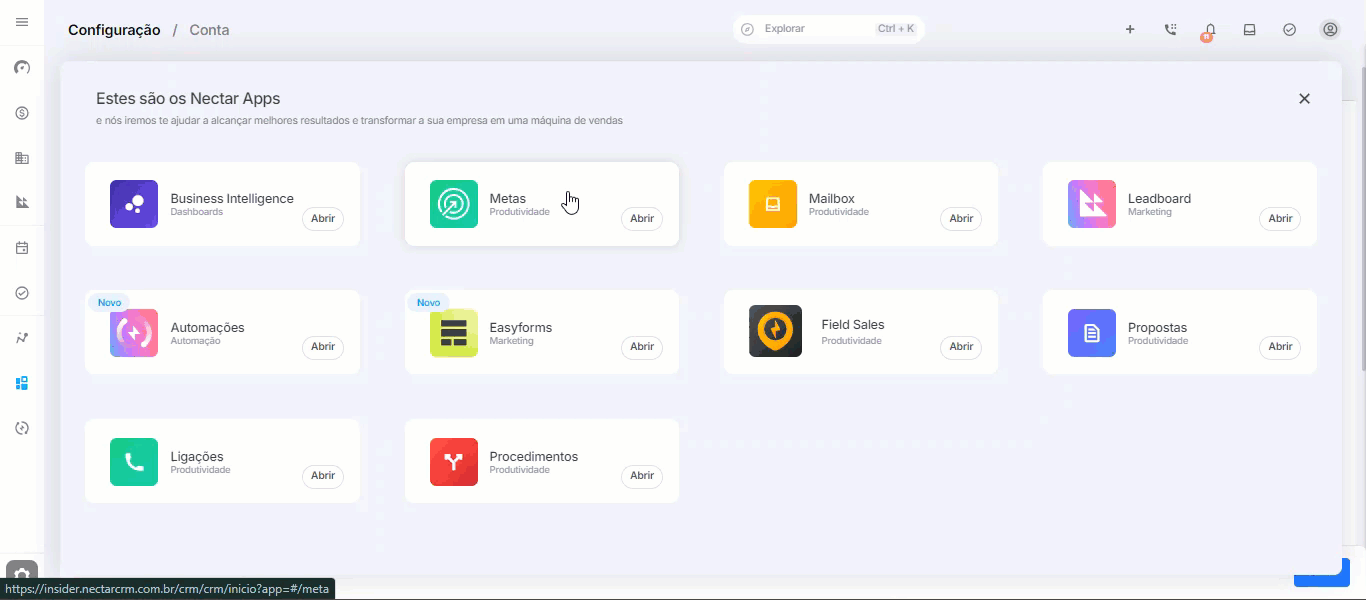Click the Metas app icon
This screenshot has height=600, width=1366.
coord(454,204)
